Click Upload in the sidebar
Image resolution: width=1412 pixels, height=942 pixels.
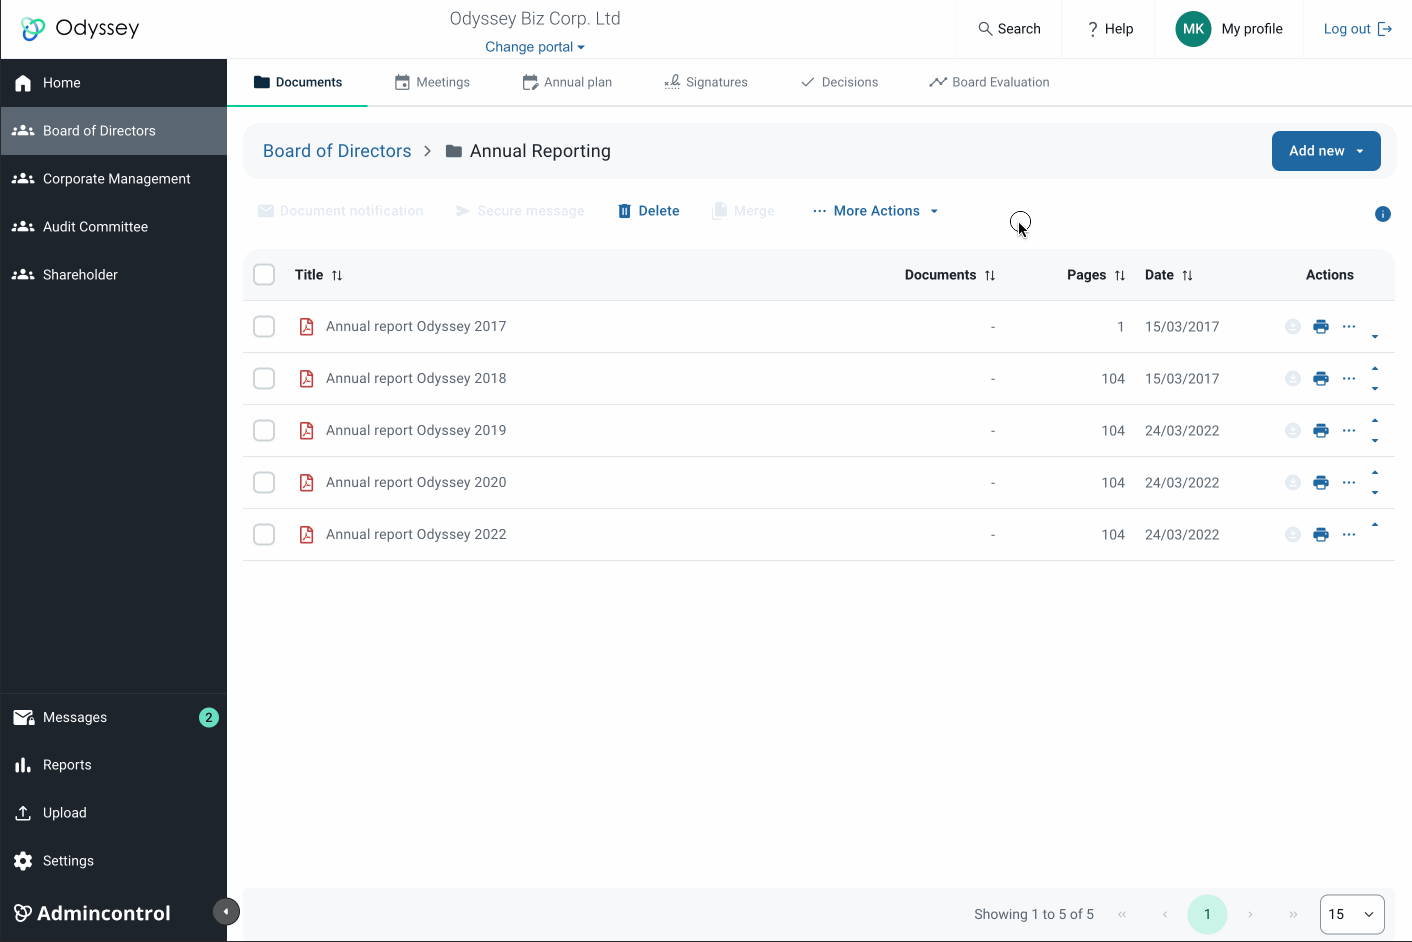pyautogui.click(x=114, y=813)
